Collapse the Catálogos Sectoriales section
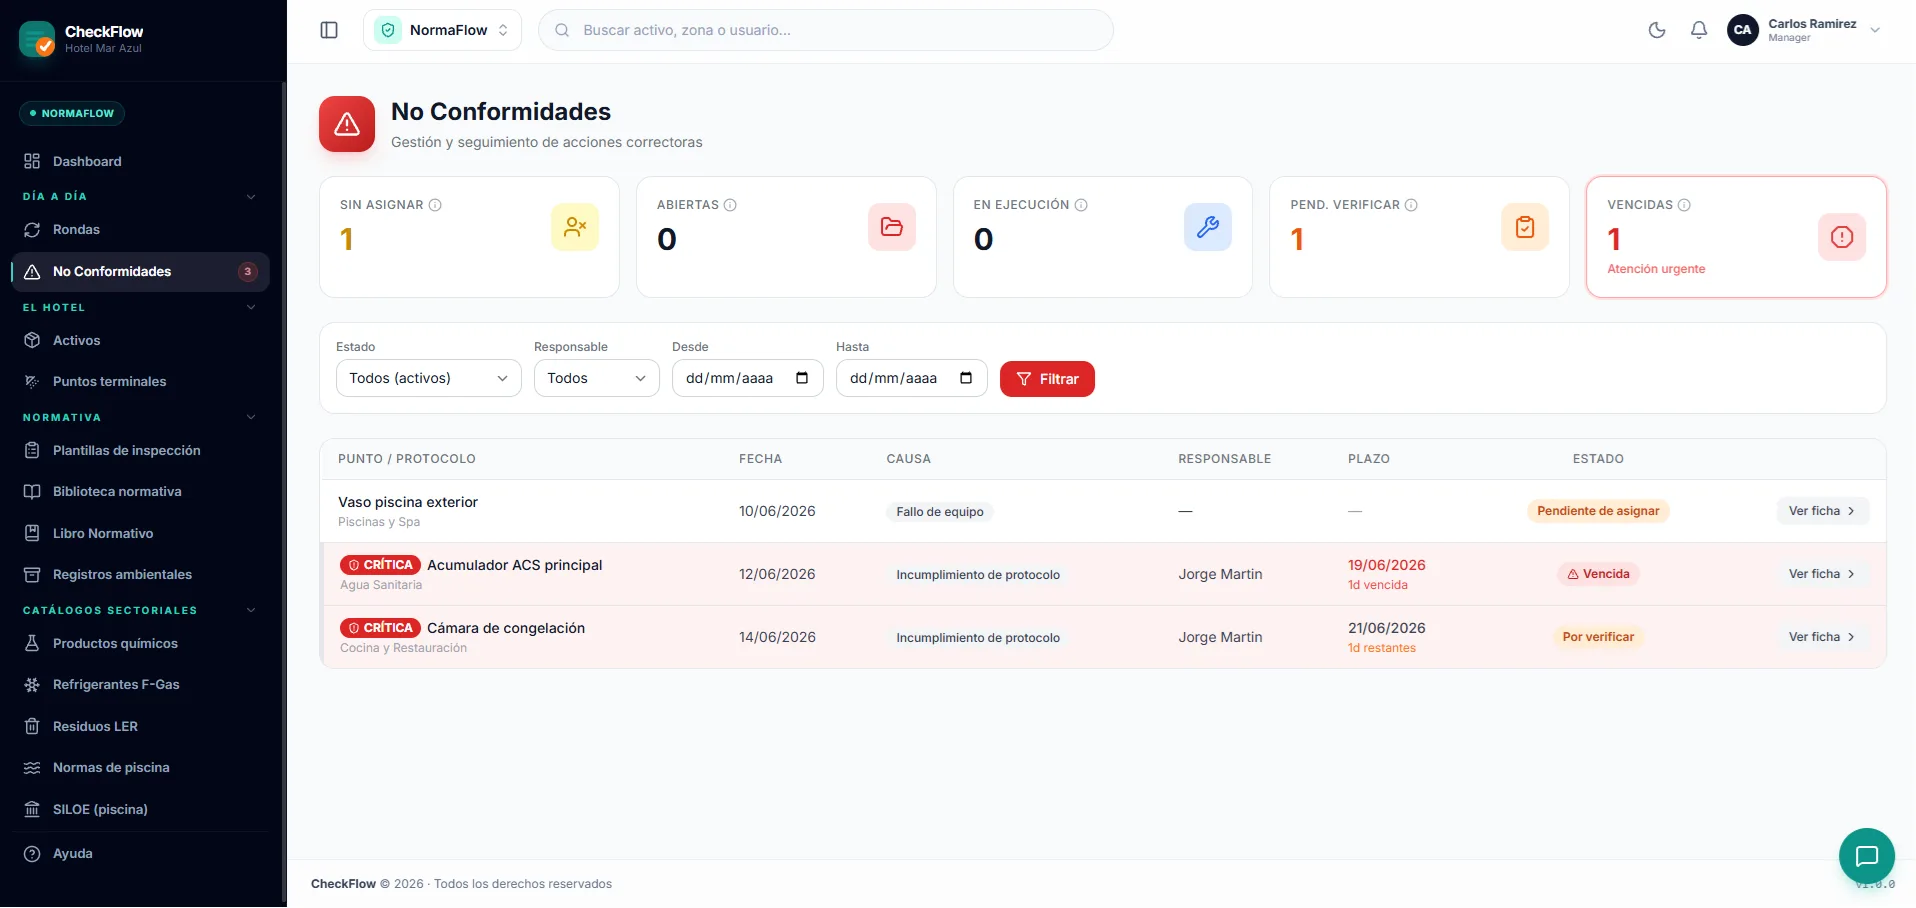1916x908 pixels. pyautogui.click(x=251, y=610)
